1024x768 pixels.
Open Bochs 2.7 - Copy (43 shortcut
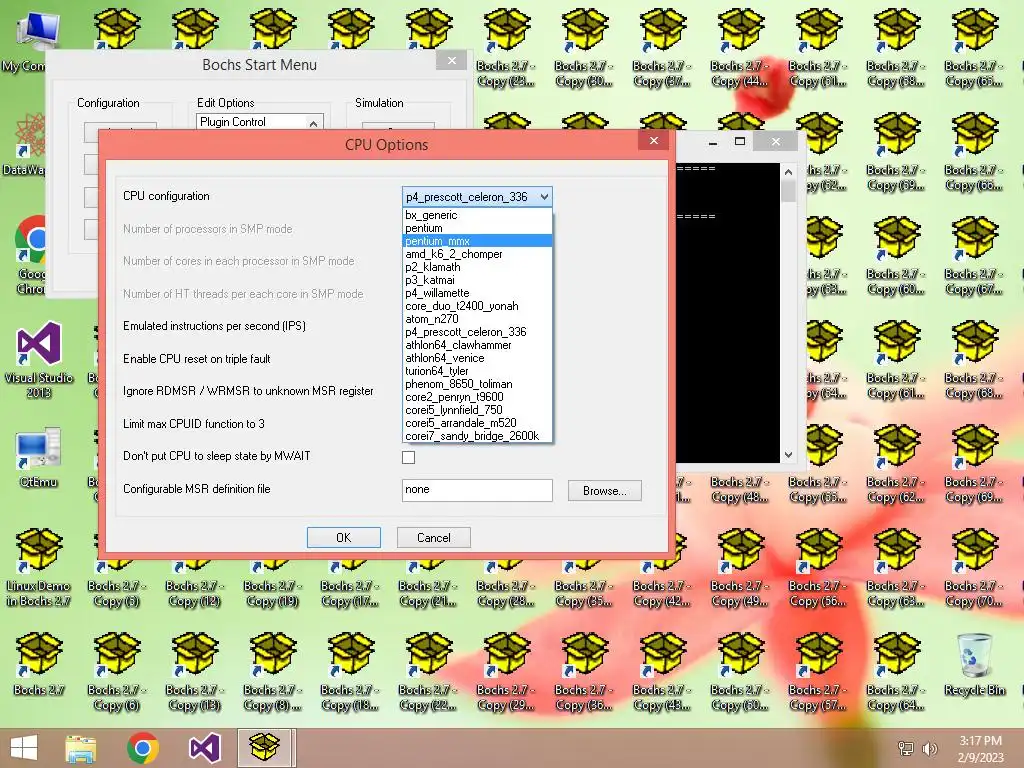pos(662,671)
